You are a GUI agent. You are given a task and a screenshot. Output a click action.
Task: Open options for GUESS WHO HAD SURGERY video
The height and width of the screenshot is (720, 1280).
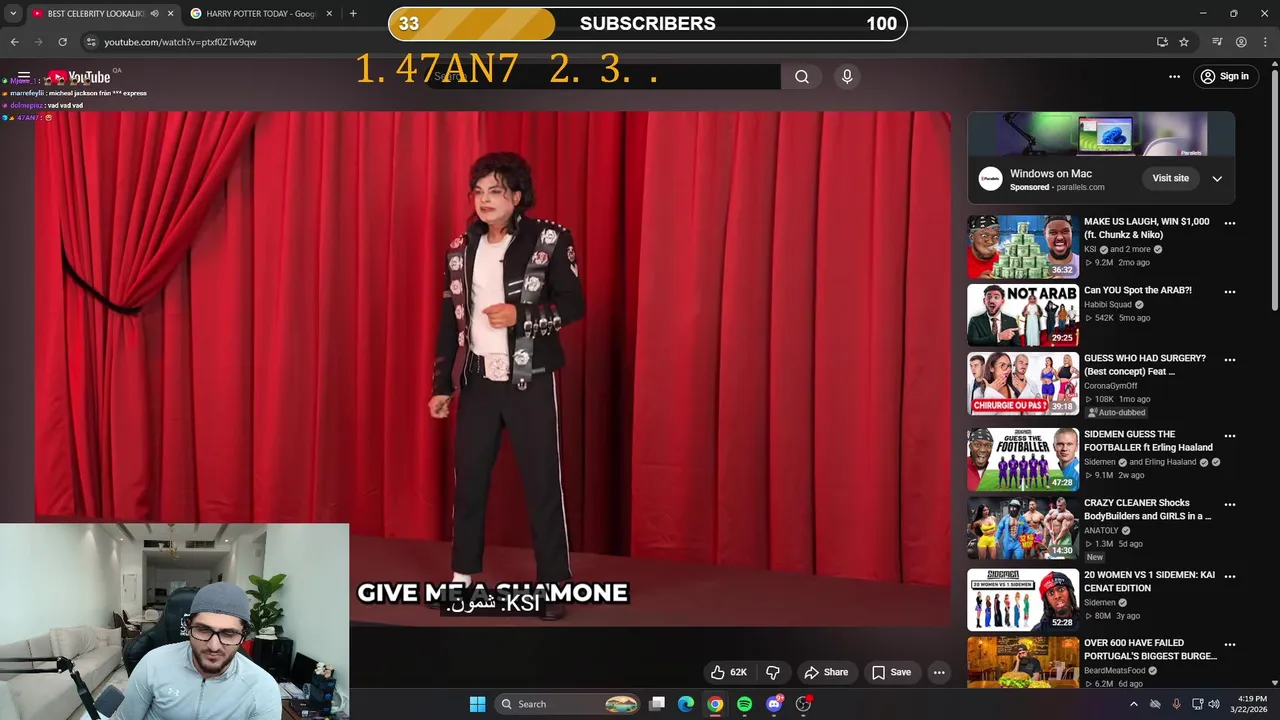(1230, 360)
